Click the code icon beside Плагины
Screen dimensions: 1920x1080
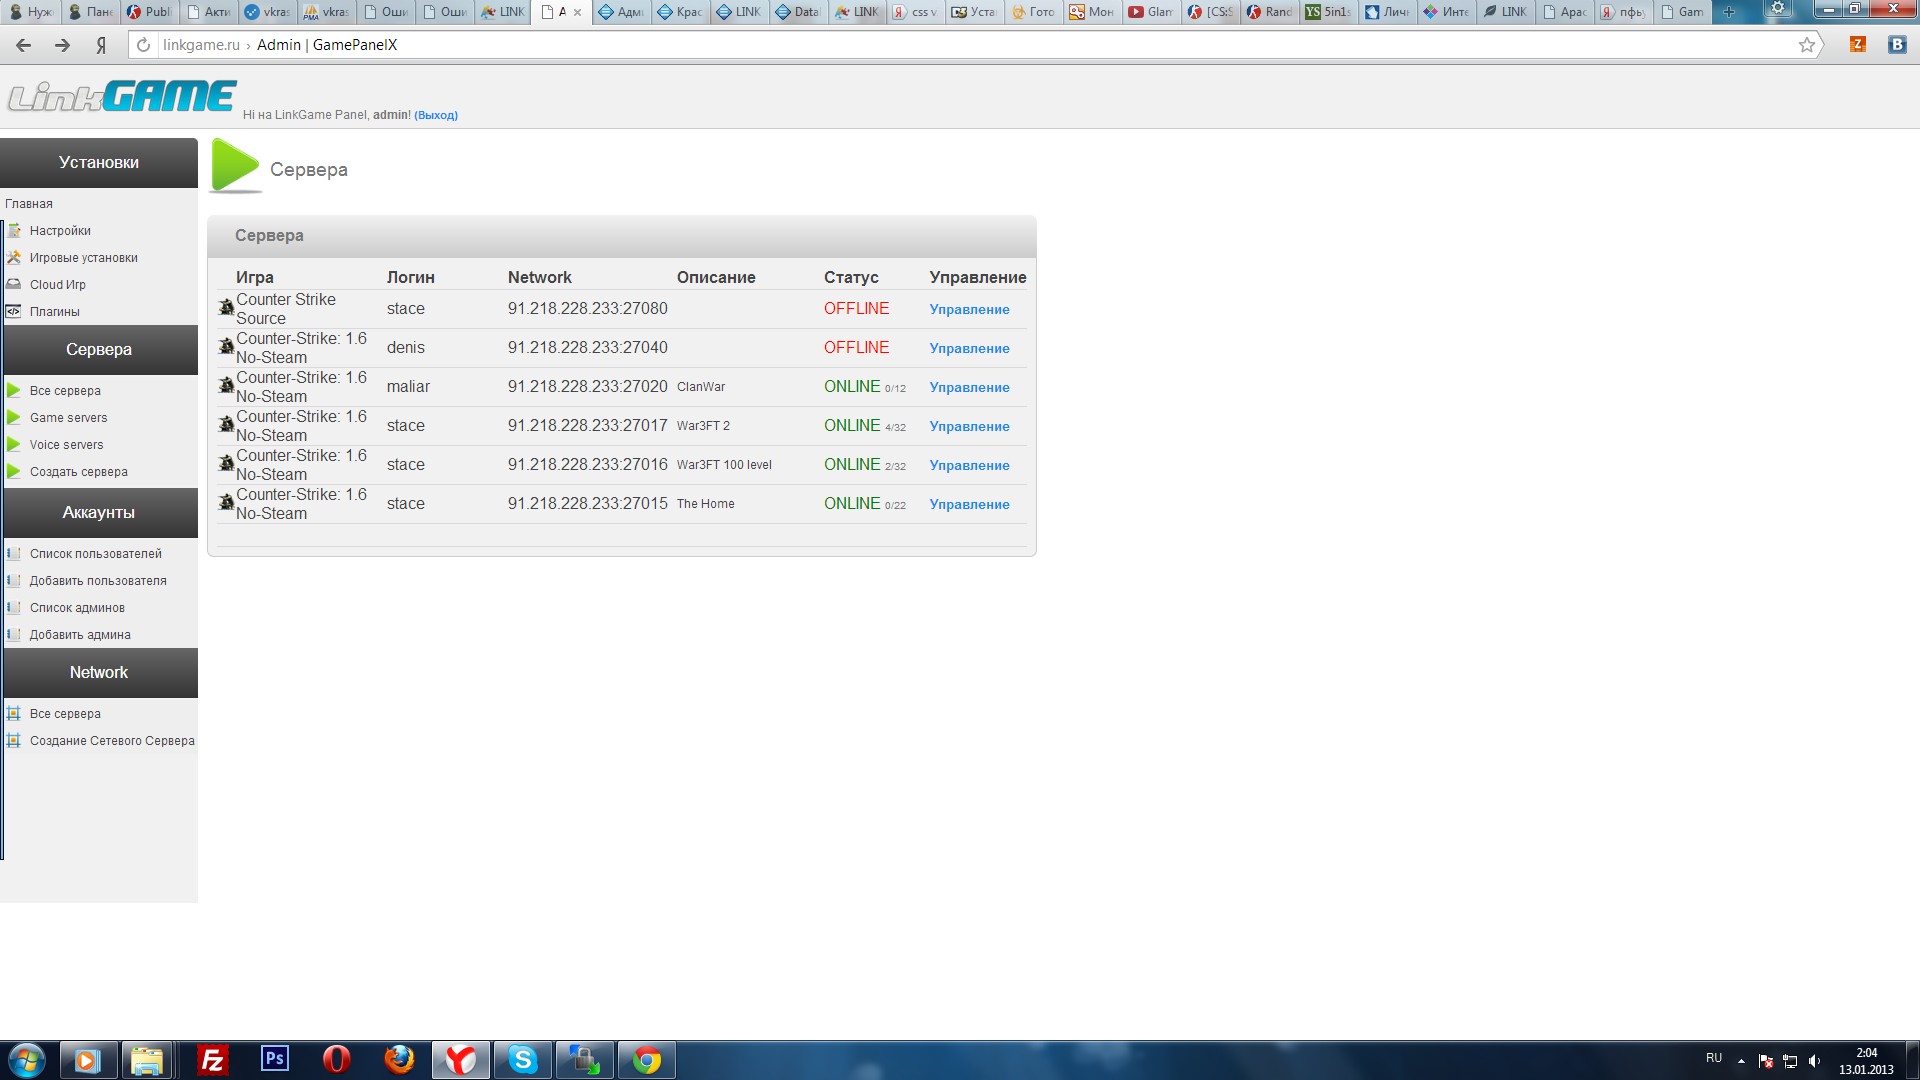(x=14, y=311)
